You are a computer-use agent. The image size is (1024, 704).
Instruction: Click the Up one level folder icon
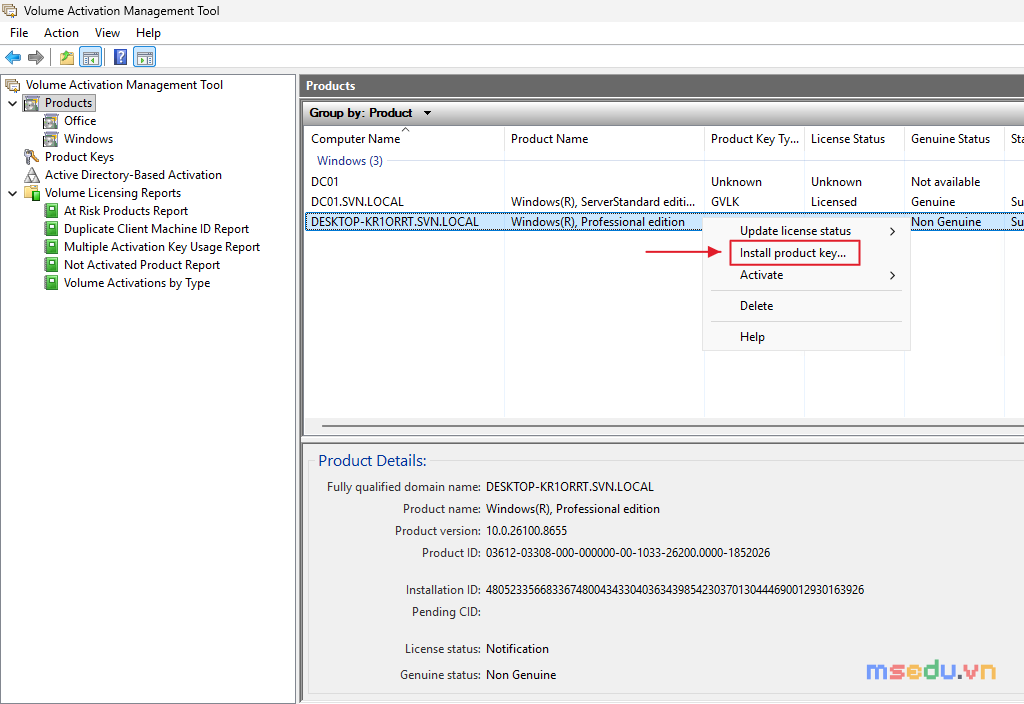point(67,57)
